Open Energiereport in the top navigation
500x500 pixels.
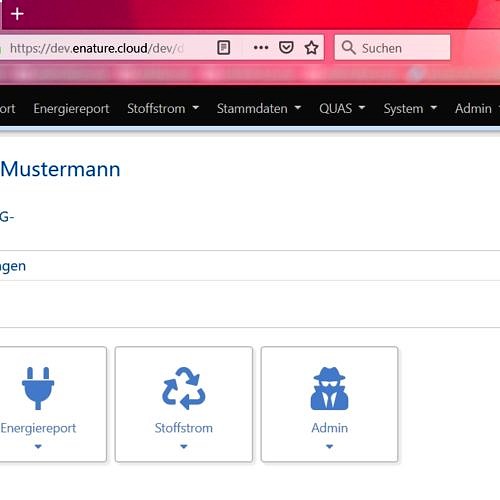pos(71,109)
